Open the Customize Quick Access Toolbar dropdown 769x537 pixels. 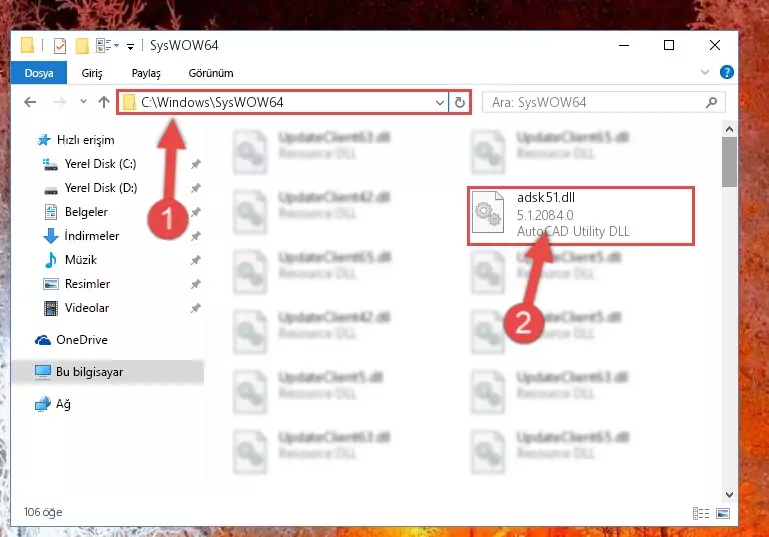(x=130, y=47)
